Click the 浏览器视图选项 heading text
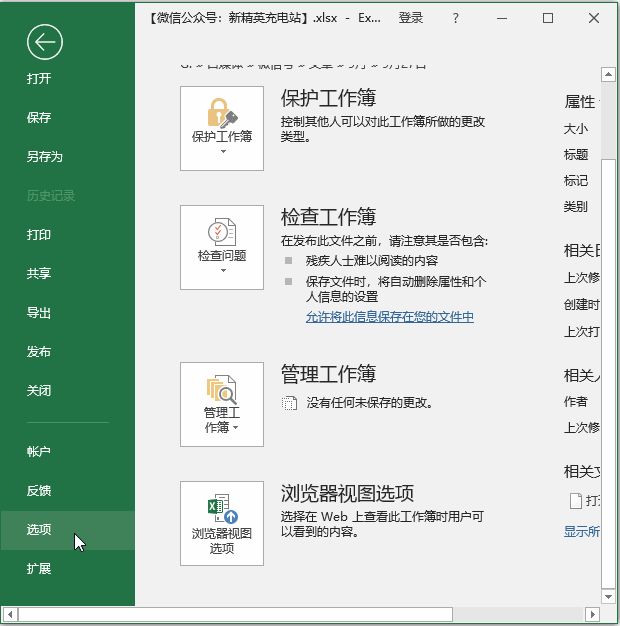Image resolution: width=620 pixels, height=626 pixels. pyautogui.click(x=347, y=493)
